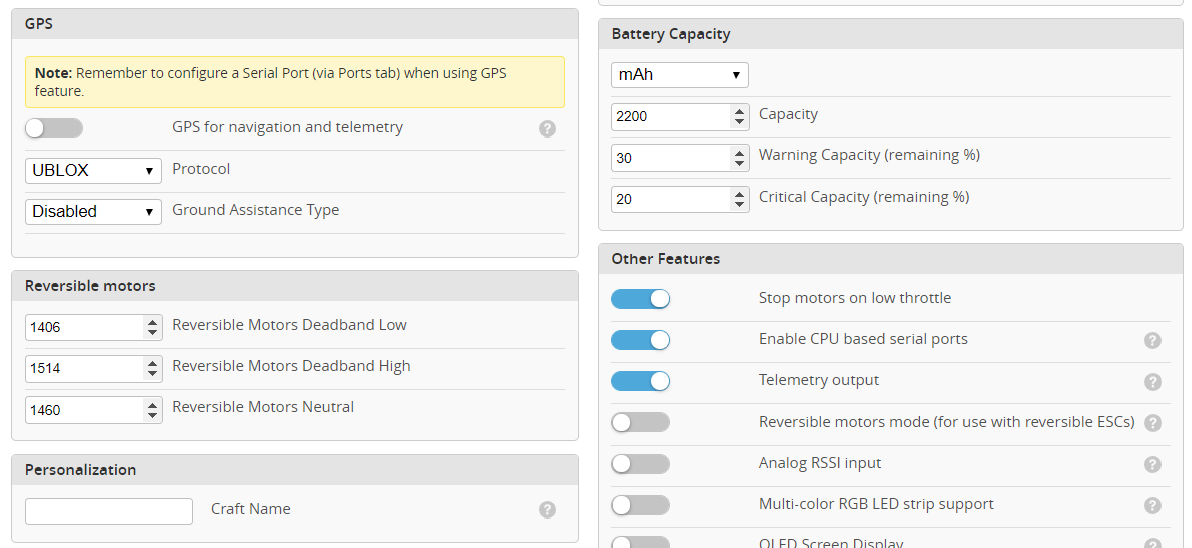Image resolution: width=1192 pixels, height=548 pixels.
Task: Click help icon for Enable CPU based serial ports
Action: click(1152, 340)
